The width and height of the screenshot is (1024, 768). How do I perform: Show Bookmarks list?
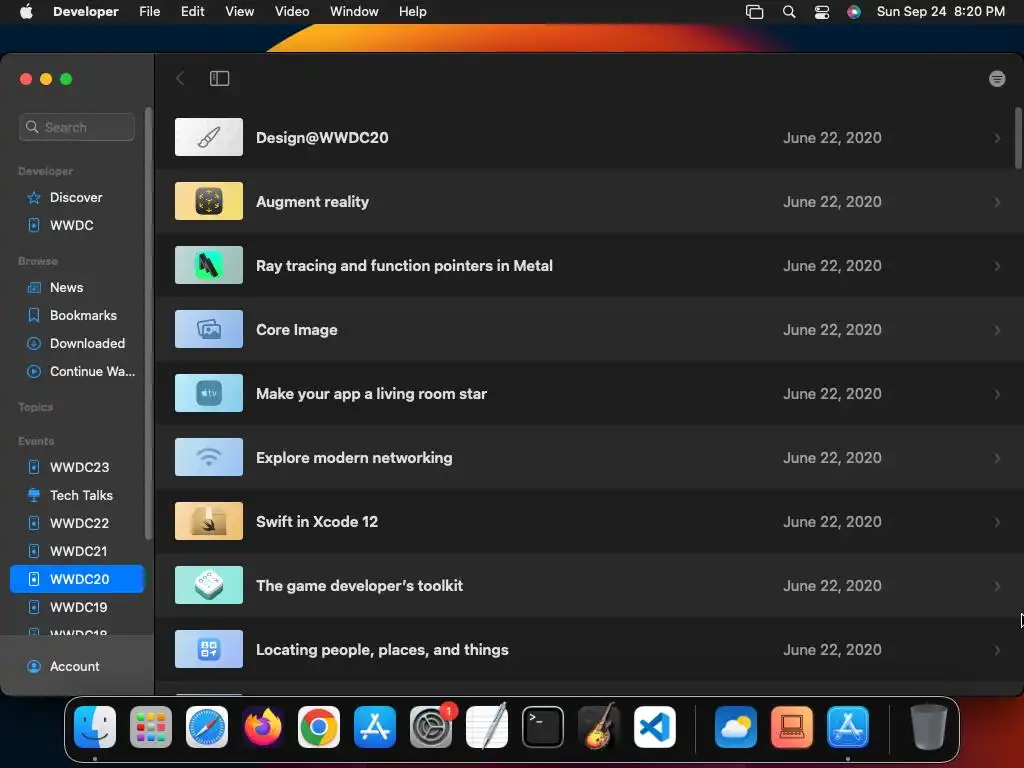(x=77, y=315)
